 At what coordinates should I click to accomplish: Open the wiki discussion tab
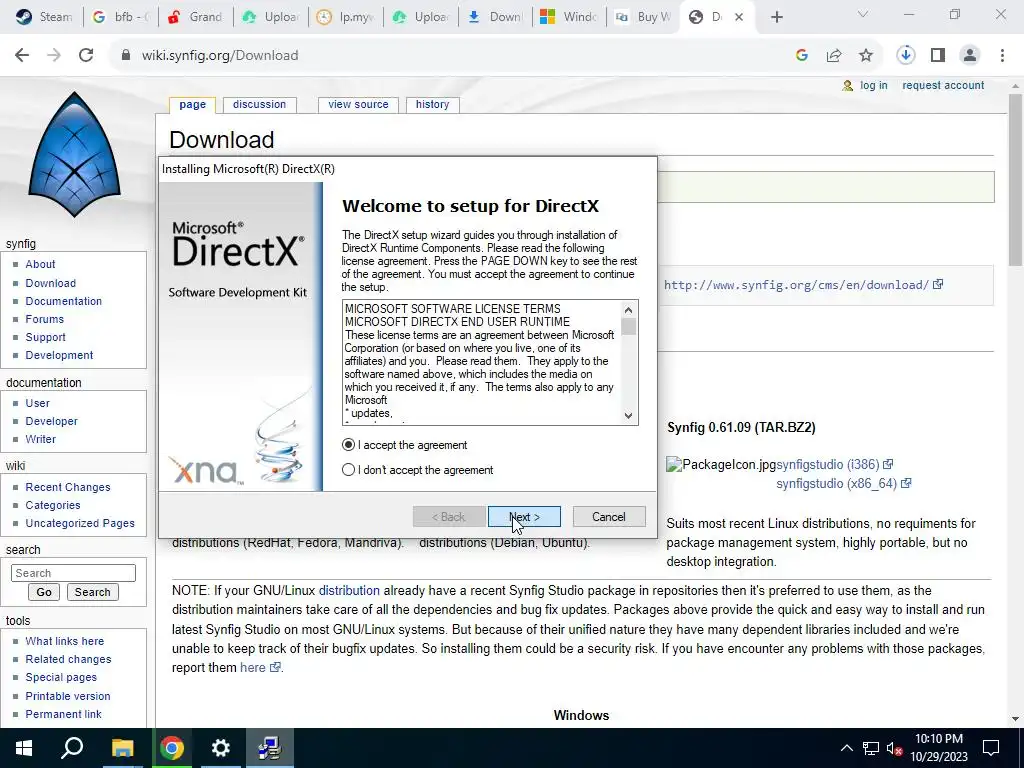[x=259, y=104]
